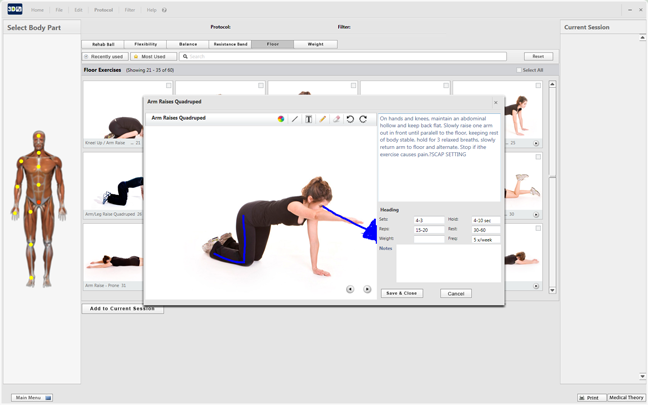Switch to the Rehab Ball tab
This screenshot has width=648, height=405.
[x=103, y=44]
